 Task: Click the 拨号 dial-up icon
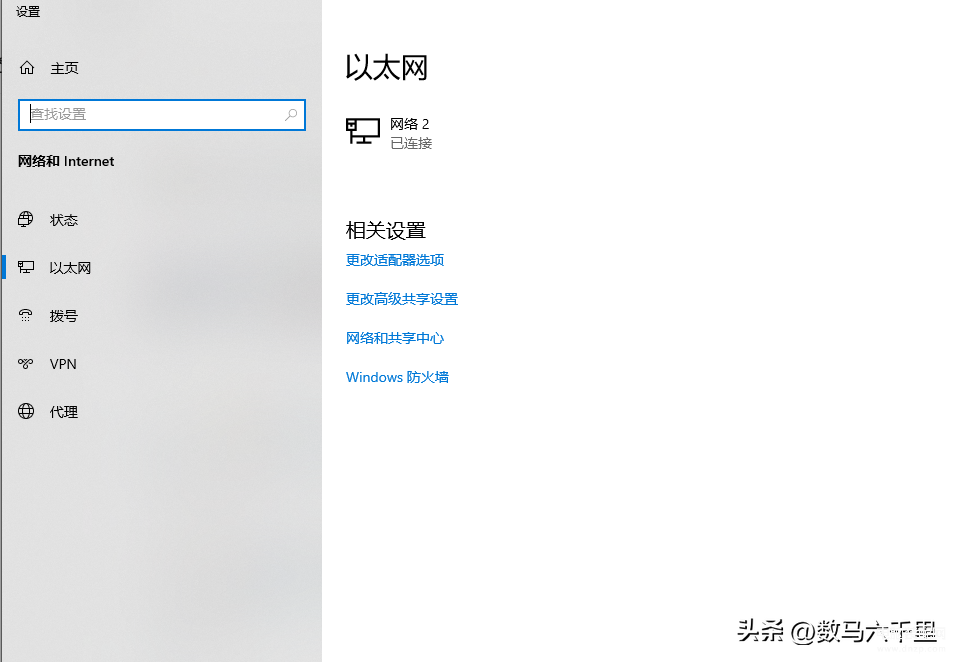pyautogui.click(x=27, y=316)
